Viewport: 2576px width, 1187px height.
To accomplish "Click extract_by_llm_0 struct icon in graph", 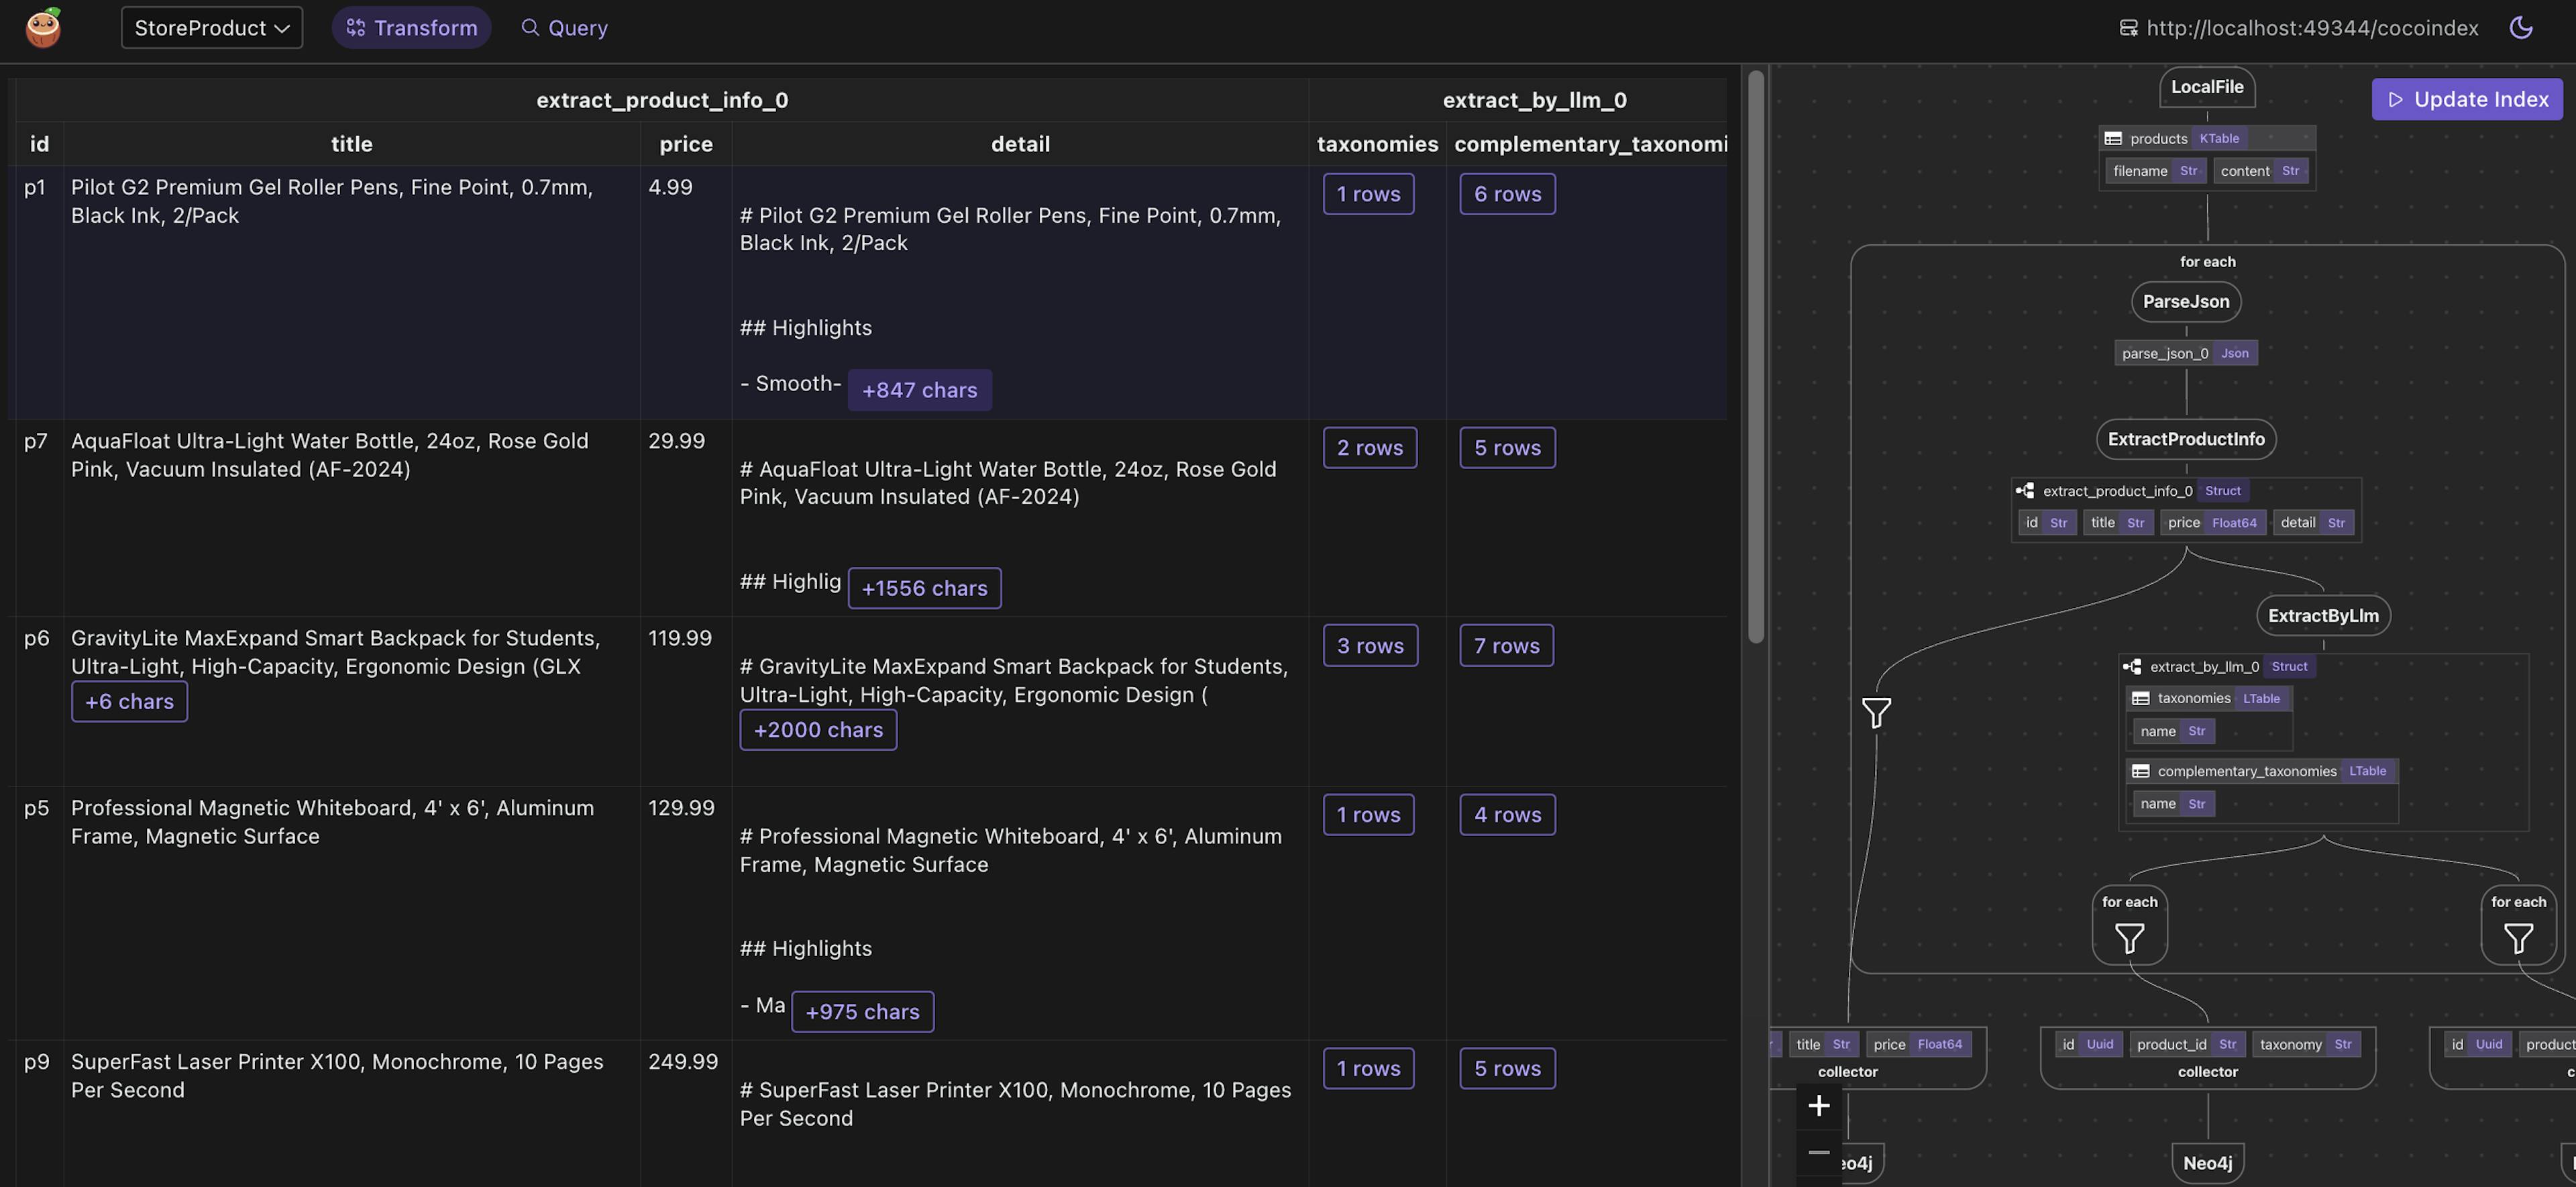I will [x=2132, y=667].
